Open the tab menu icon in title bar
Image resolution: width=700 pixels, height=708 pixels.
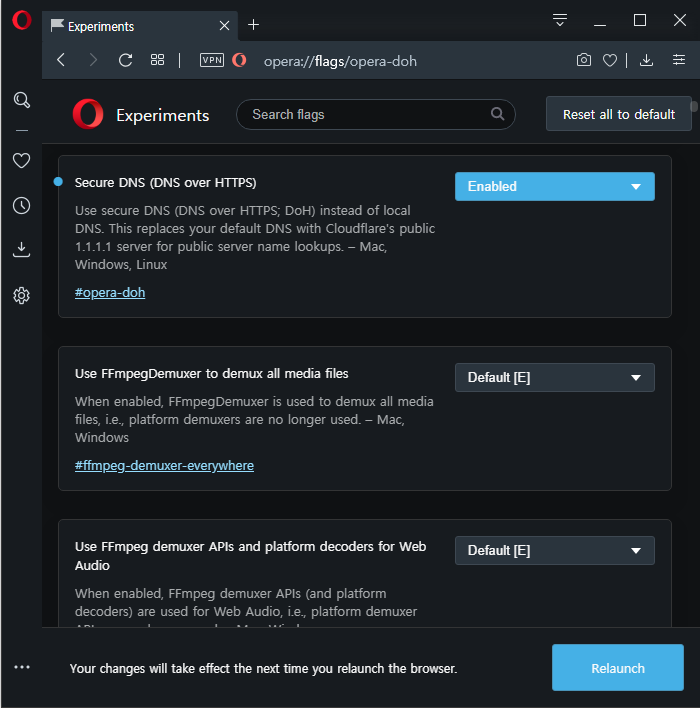click(x=560, y=20)
